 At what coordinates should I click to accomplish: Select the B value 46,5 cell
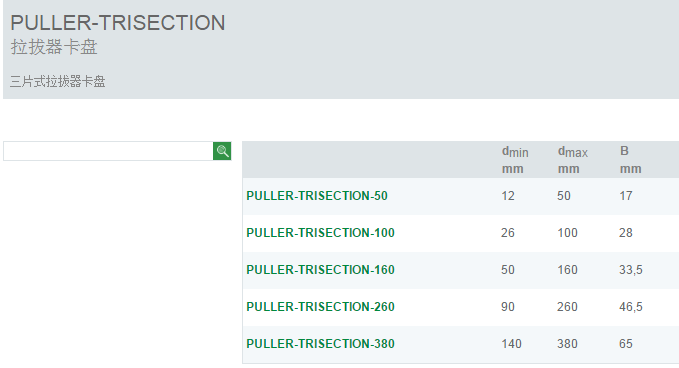631,307
